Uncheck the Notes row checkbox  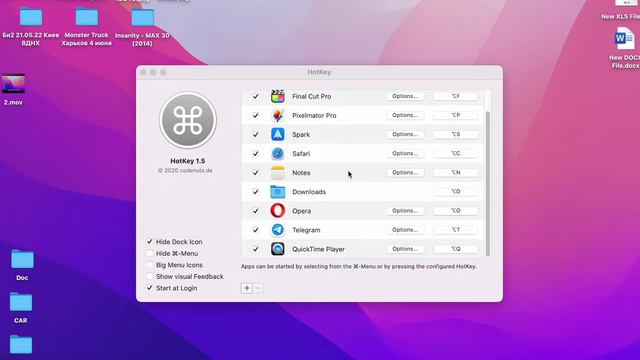pyautogui.click(x=256, y=173)
